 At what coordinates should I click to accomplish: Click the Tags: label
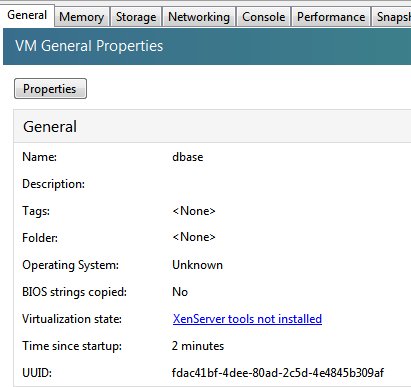[x=36, y=211]
